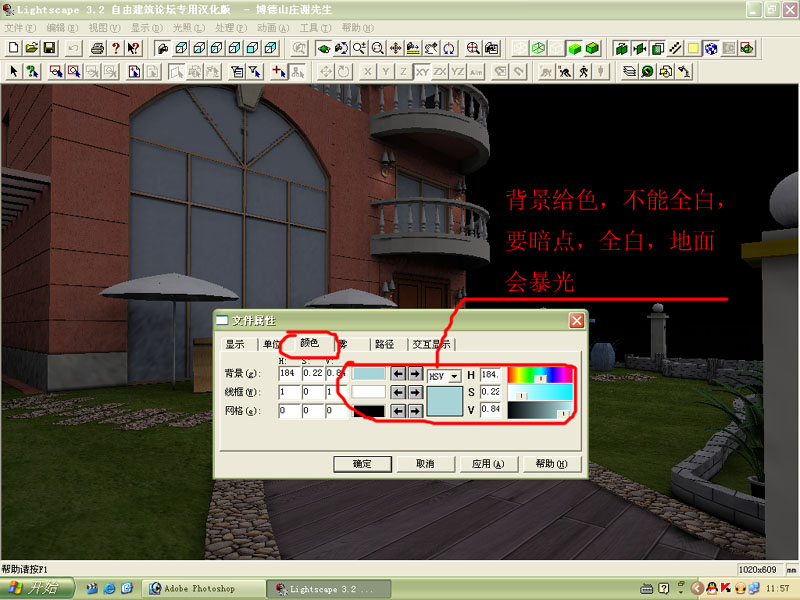The image size is (800, 600).
Task: Click the selection filter funnel icon
Action: point(255,72)
